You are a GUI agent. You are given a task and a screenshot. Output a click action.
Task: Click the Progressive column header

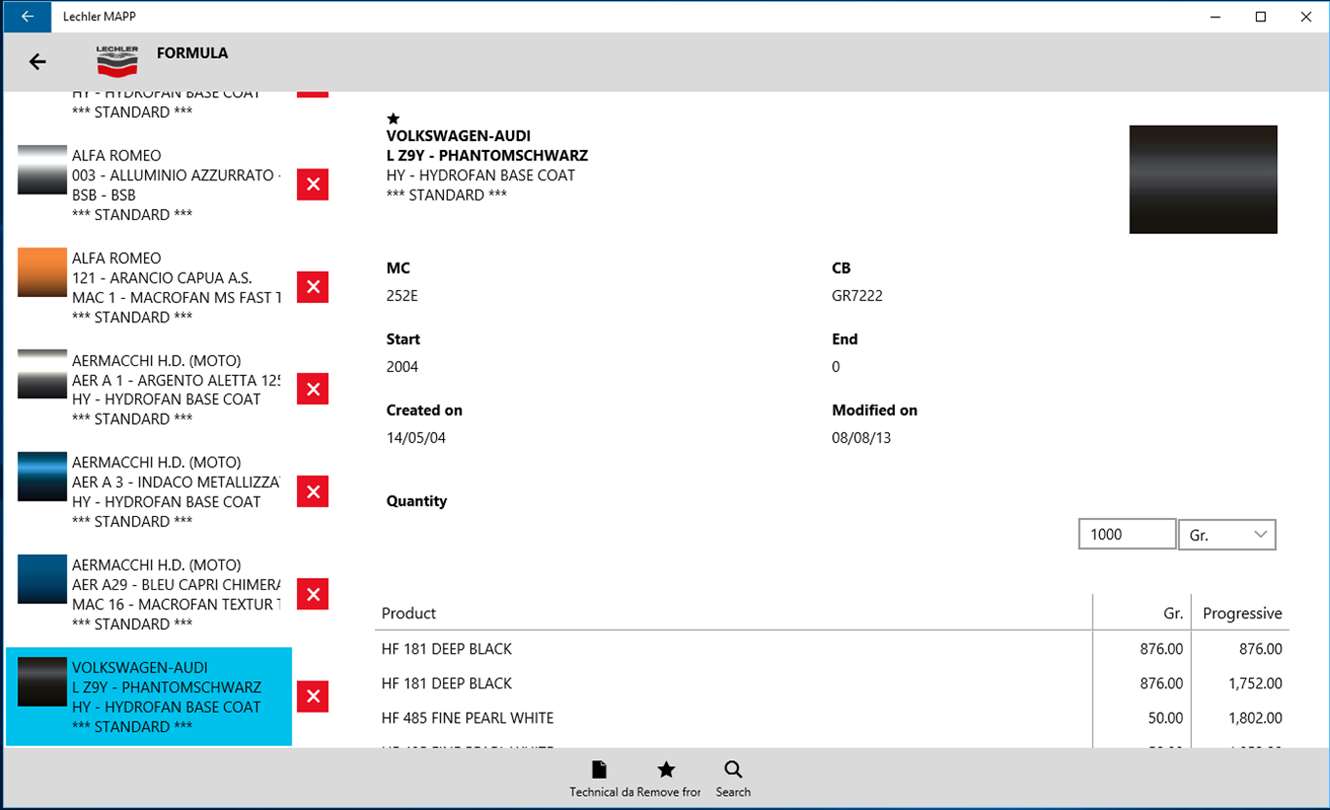[1242, 613]
